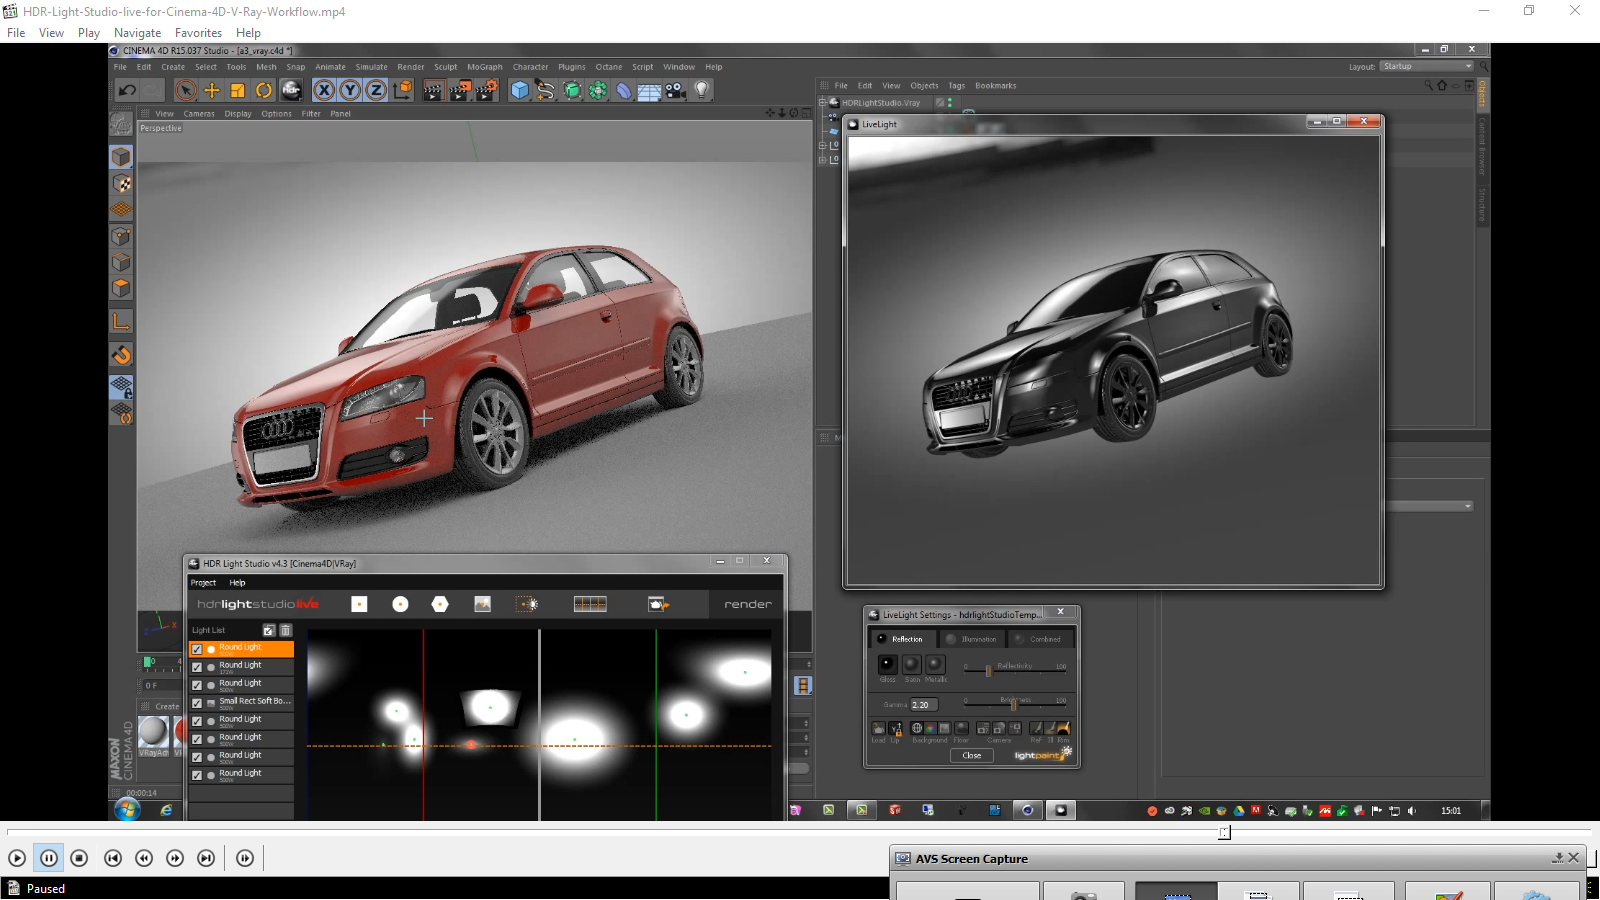Switch to Combined tab in LiveLight Settings
This screenshot has height=900, width=1600.
point(1039,639)
